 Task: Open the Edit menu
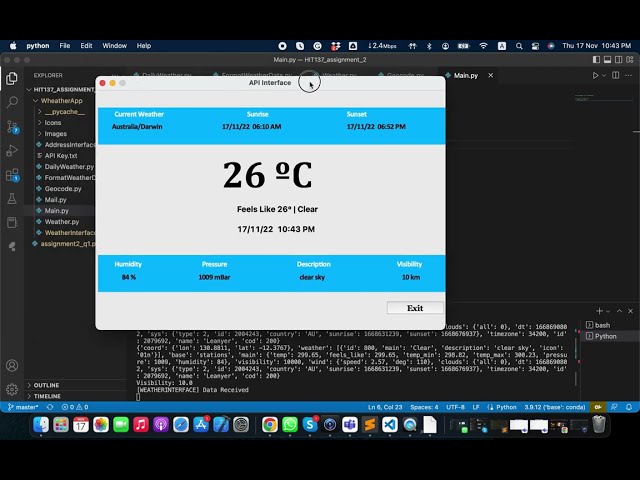[x=86, y=46]
